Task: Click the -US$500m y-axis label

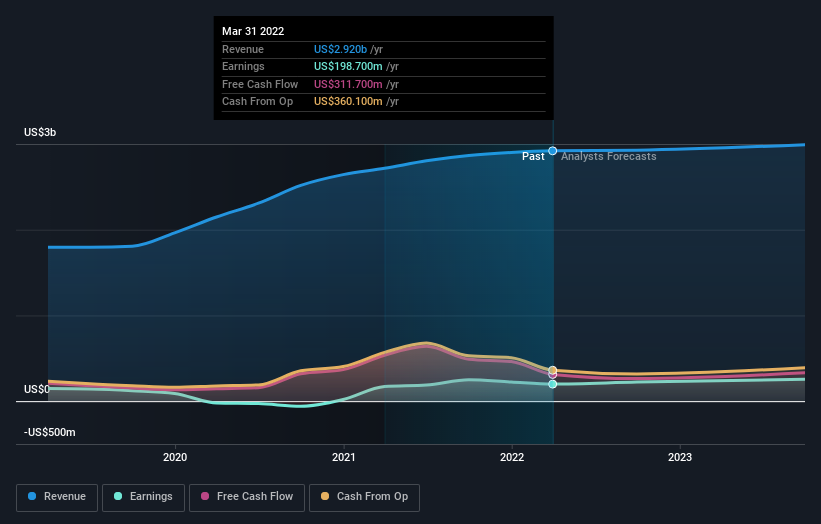Action: point(50,432)
